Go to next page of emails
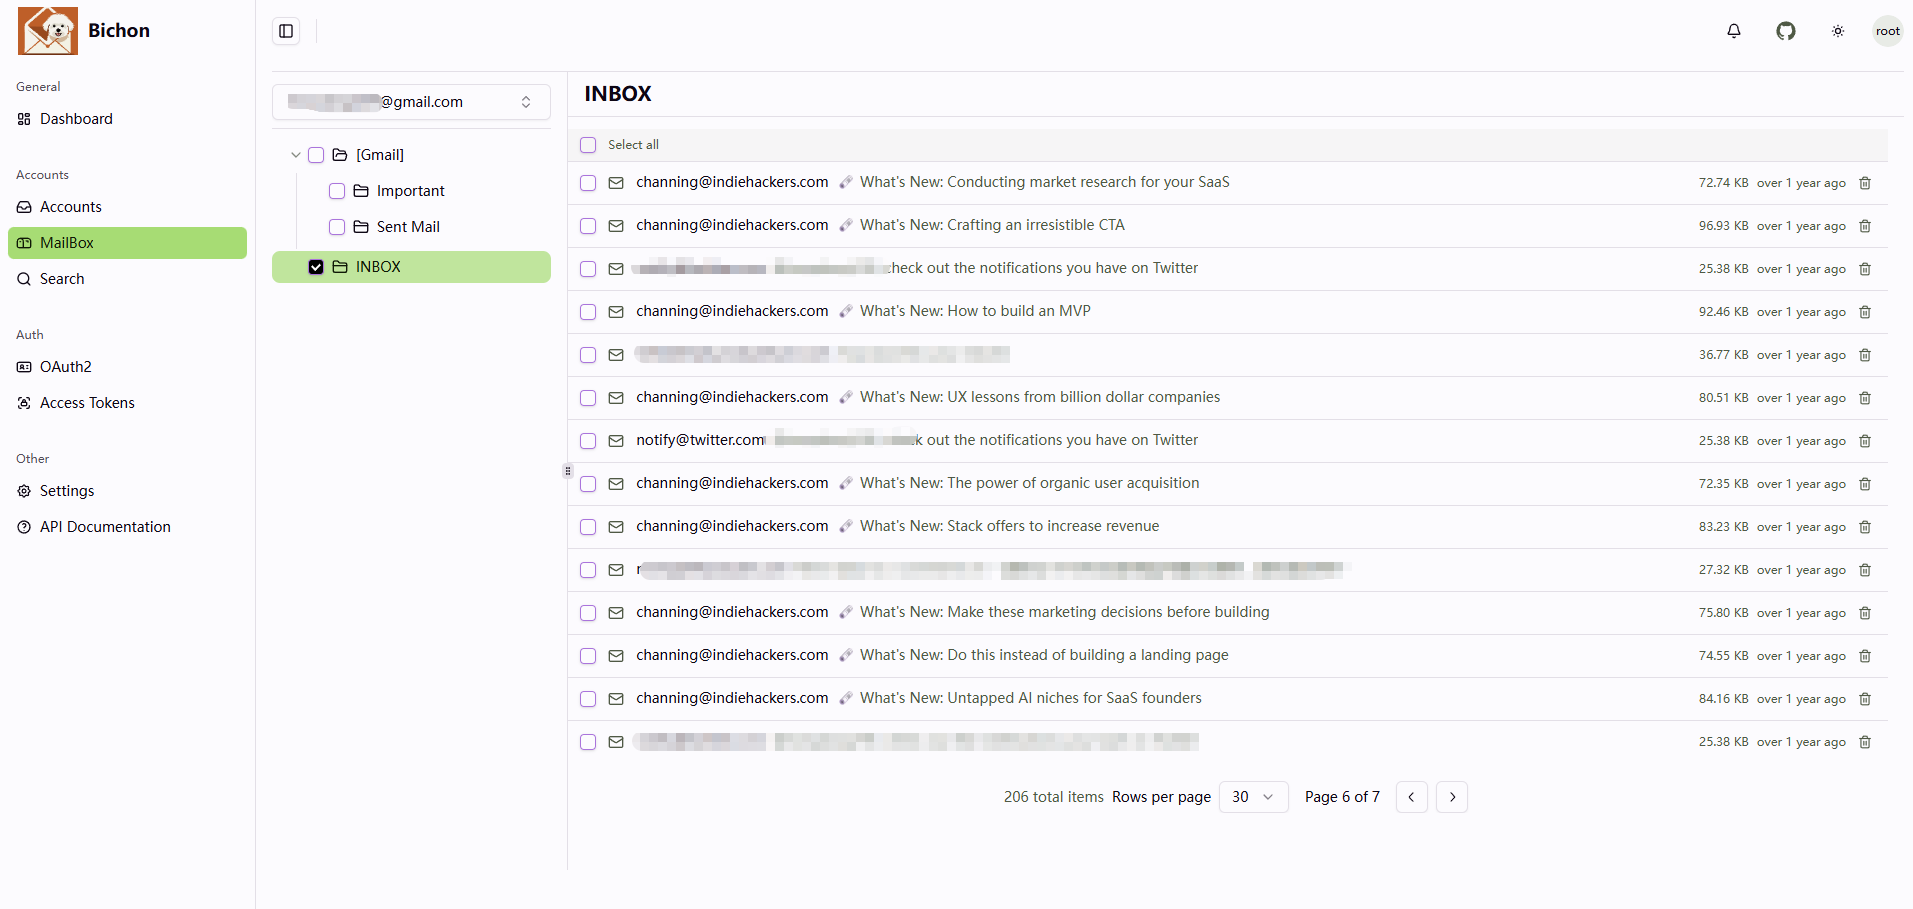The image size is (1913, 909). (1452, 797)
